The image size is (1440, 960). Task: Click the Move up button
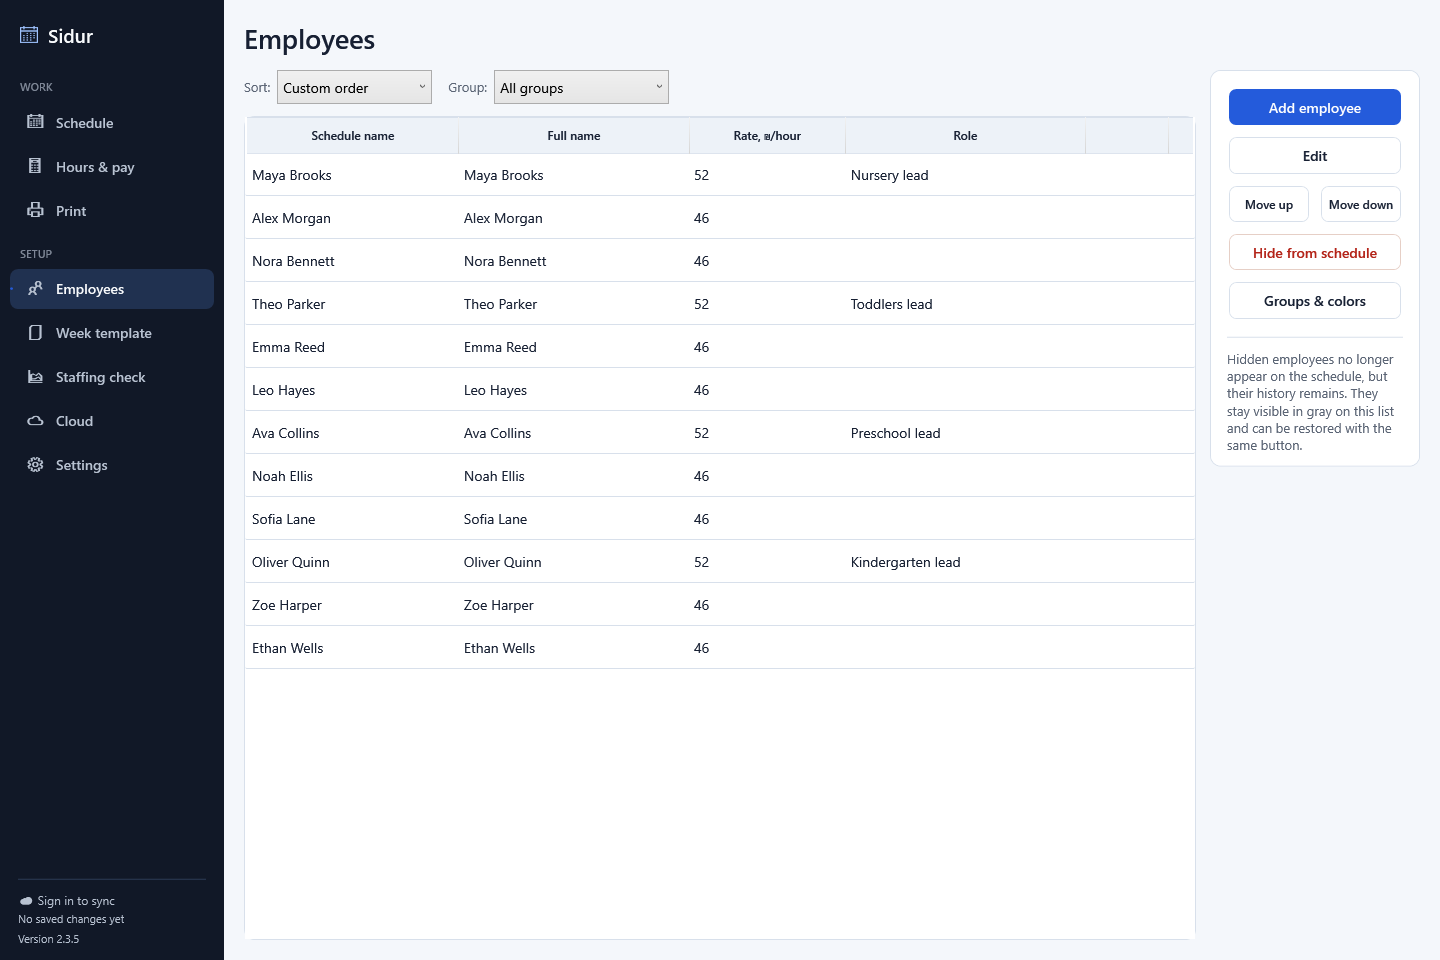click(1268, 204)
